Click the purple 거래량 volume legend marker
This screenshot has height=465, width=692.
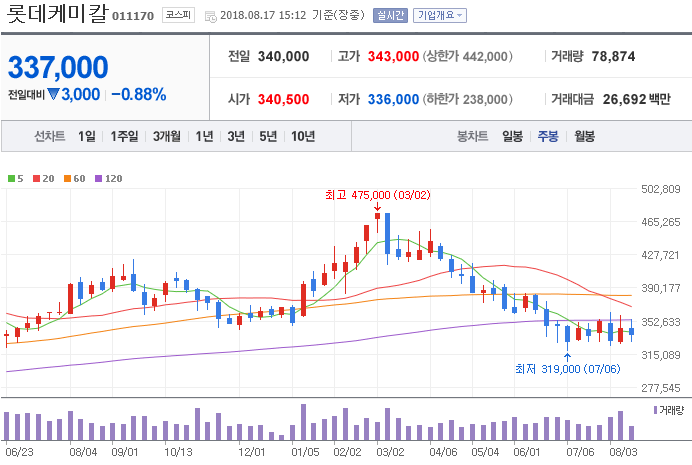coord(656,410)
